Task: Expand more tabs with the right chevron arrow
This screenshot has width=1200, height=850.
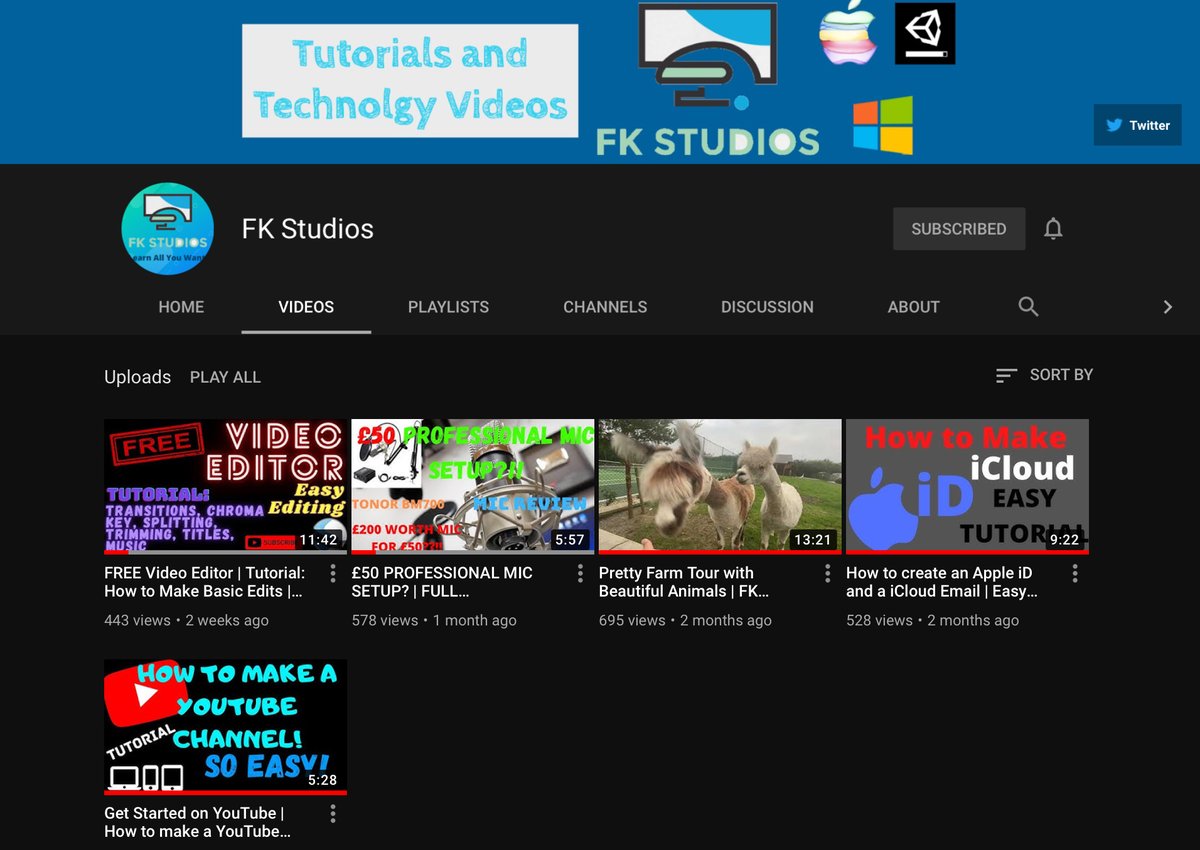Action: click(1167, 307)
